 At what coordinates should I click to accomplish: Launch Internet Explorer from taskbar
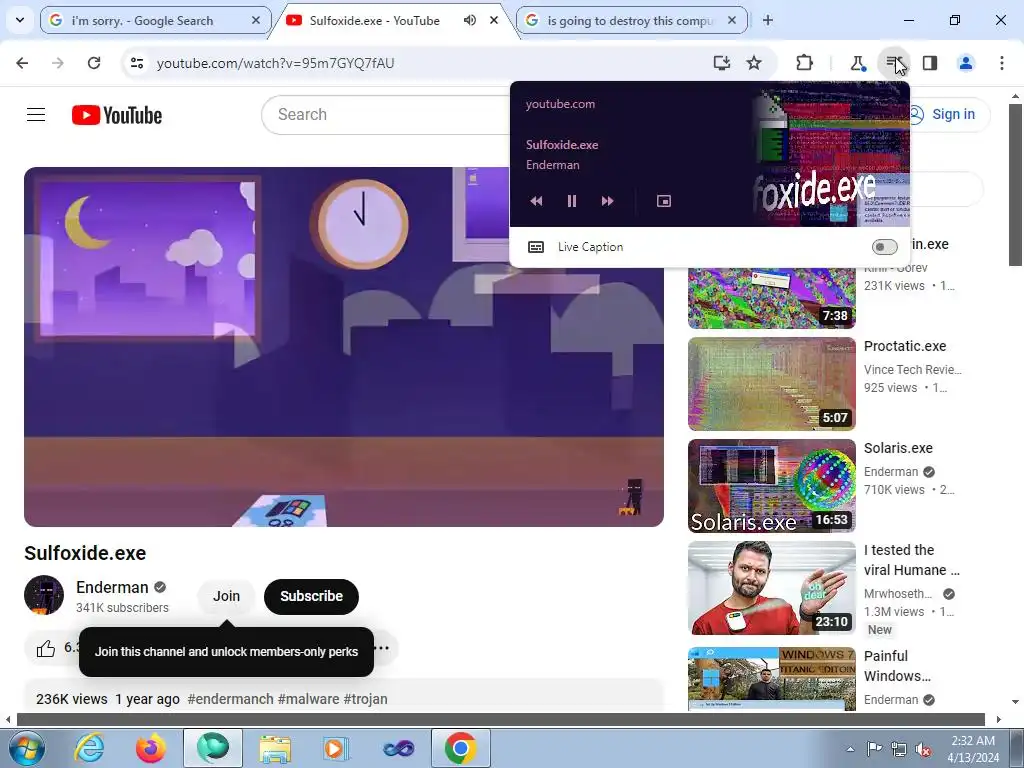click(x=89, y=748)
